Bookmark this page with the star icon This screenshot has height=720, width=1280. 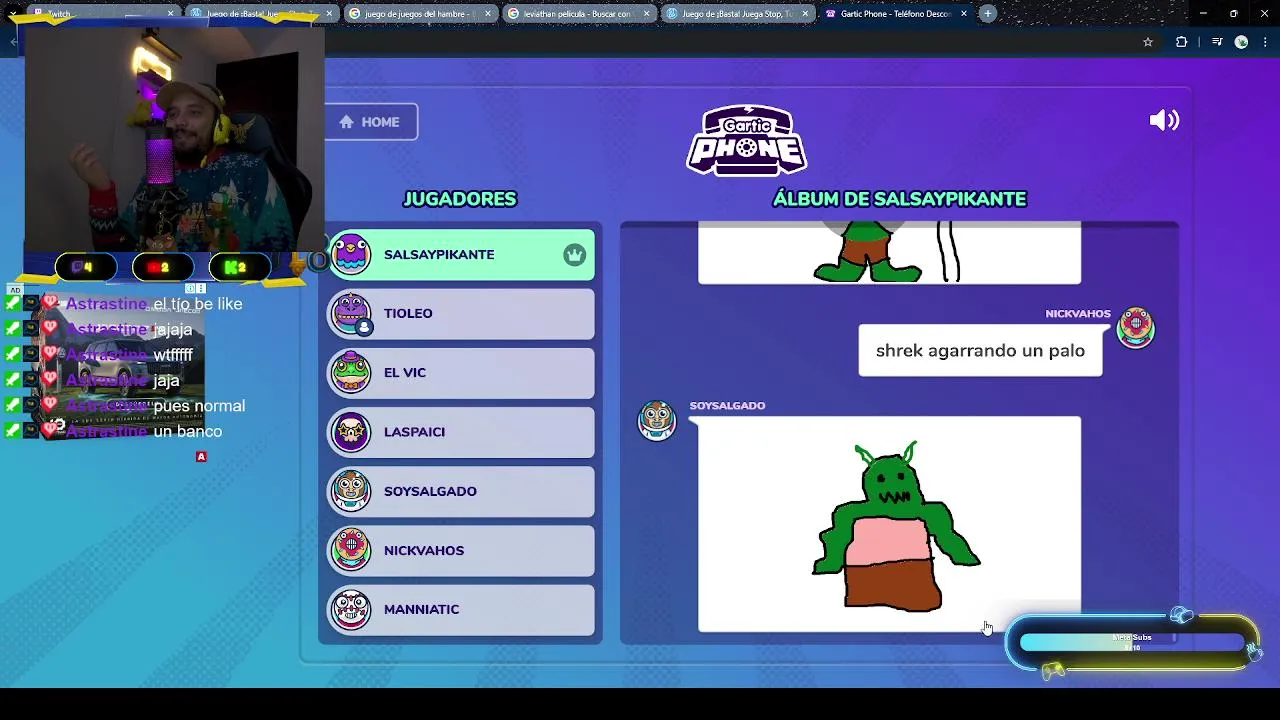[1148, 42]
